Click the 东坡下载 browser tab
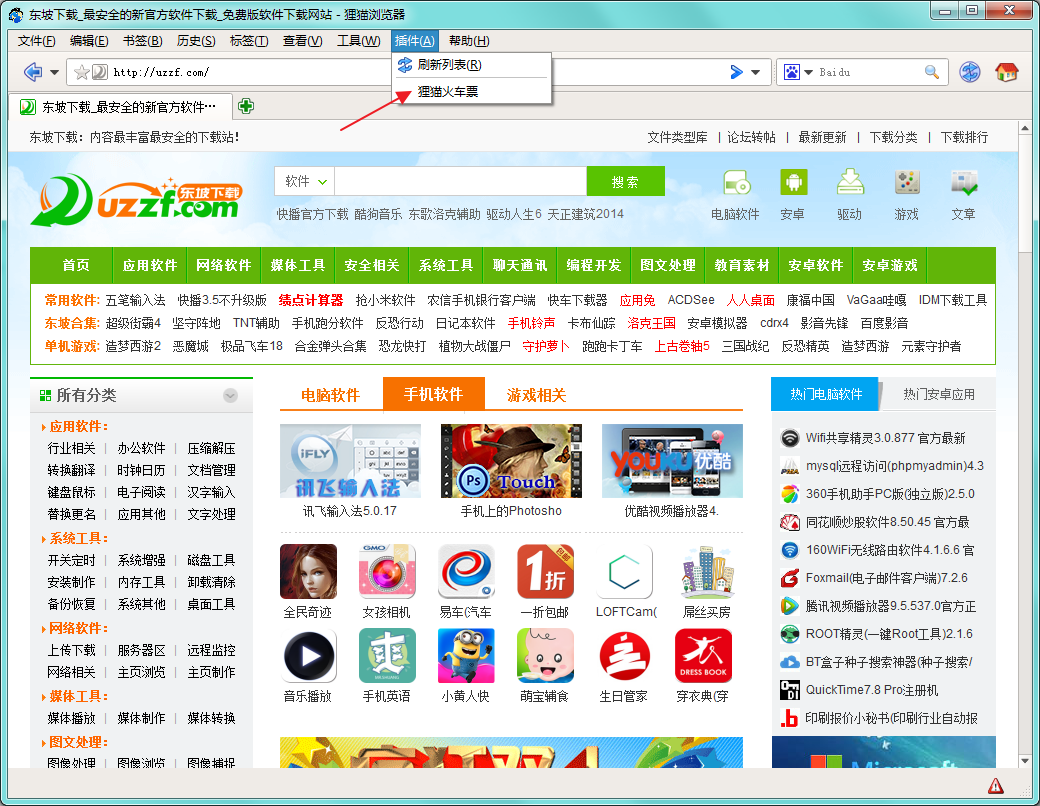This screenshot has height=806, width=1040. coord(121,107)
